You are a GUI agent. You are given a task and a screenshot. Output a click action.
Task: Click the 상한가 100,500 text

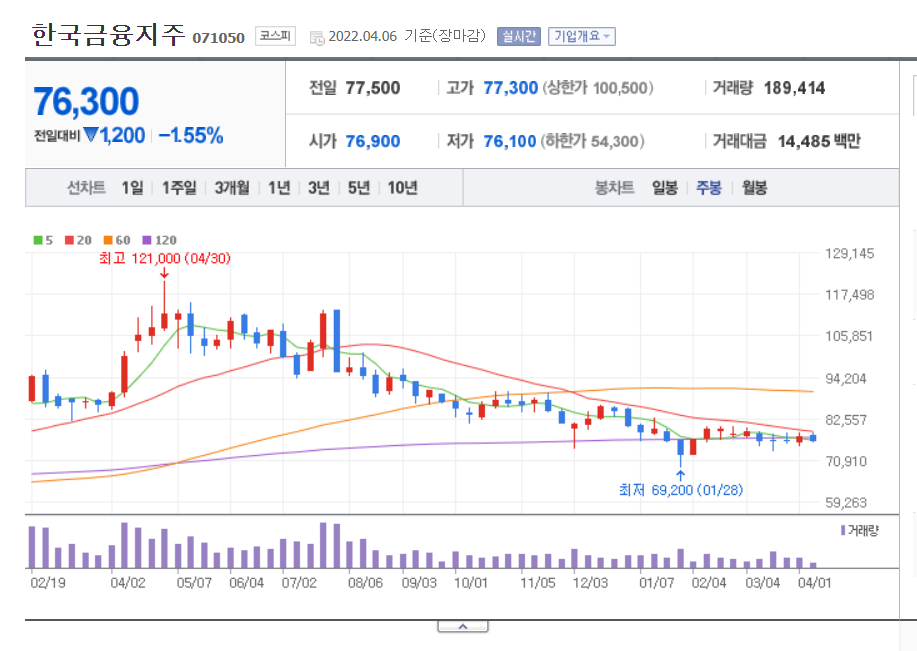coord(598,88)
